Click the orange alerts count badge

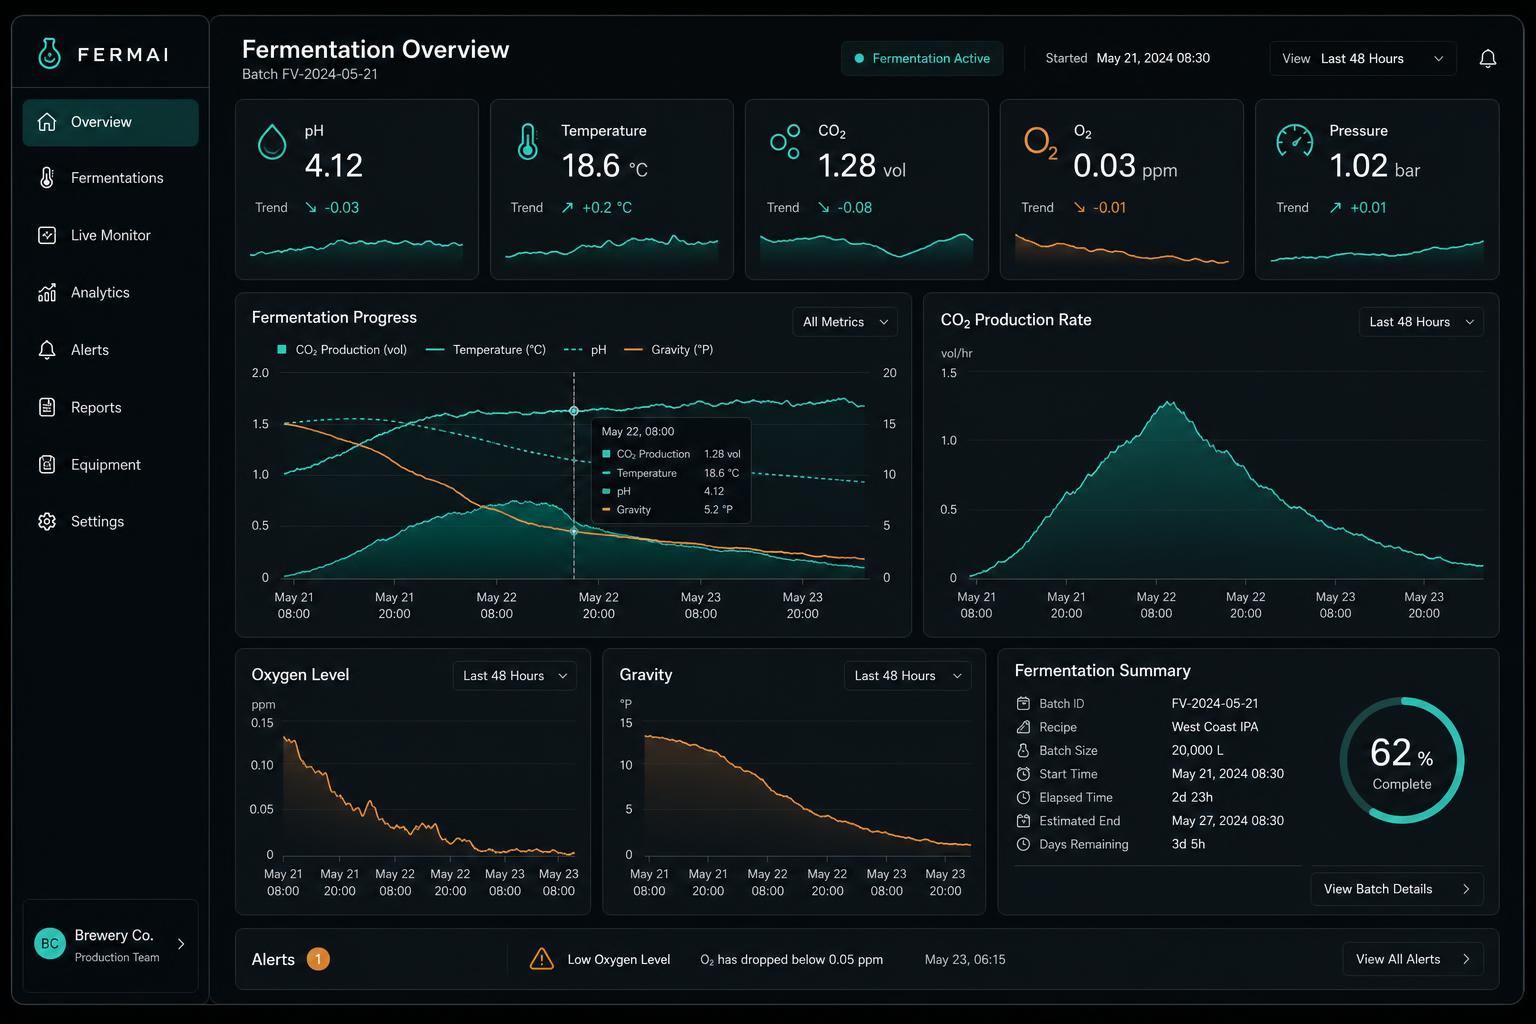click(x=318, y=959)
